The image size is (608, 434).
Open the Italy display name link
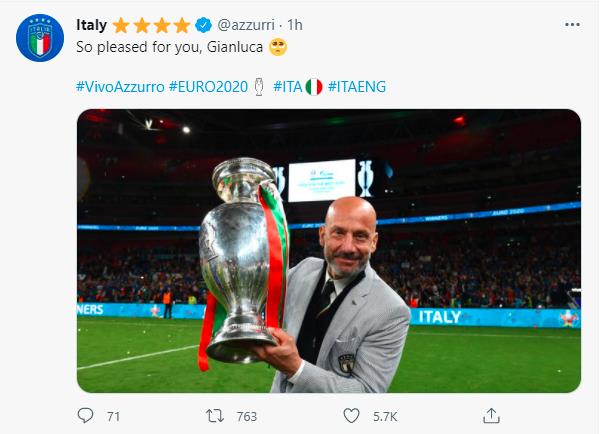(x=93, y=24)
